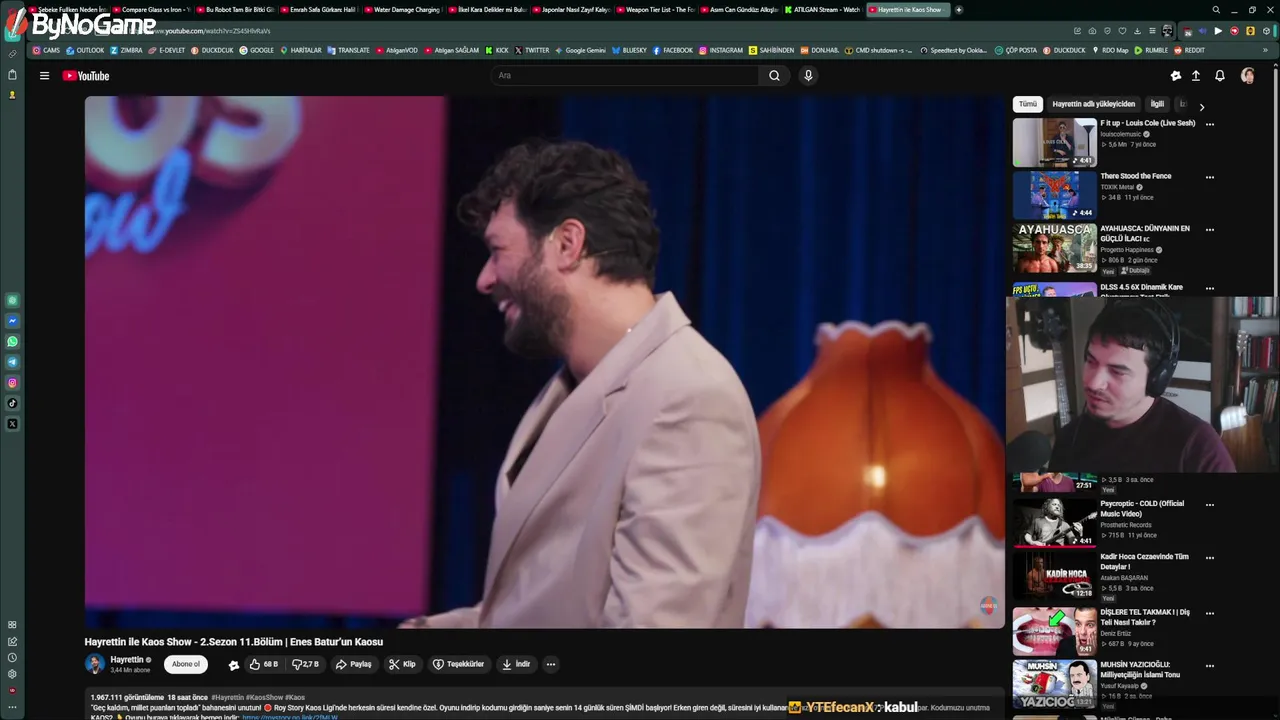
Task: Focus the YouTube 'Ara' search field
Action: [x=625, y=76]
